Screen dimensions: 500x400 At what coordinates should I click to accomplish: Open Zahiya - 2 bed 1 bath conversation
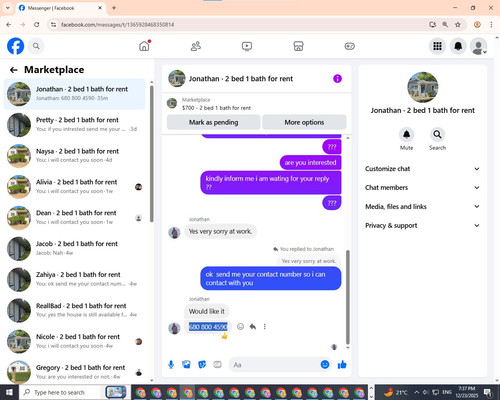tap(74, 279)
